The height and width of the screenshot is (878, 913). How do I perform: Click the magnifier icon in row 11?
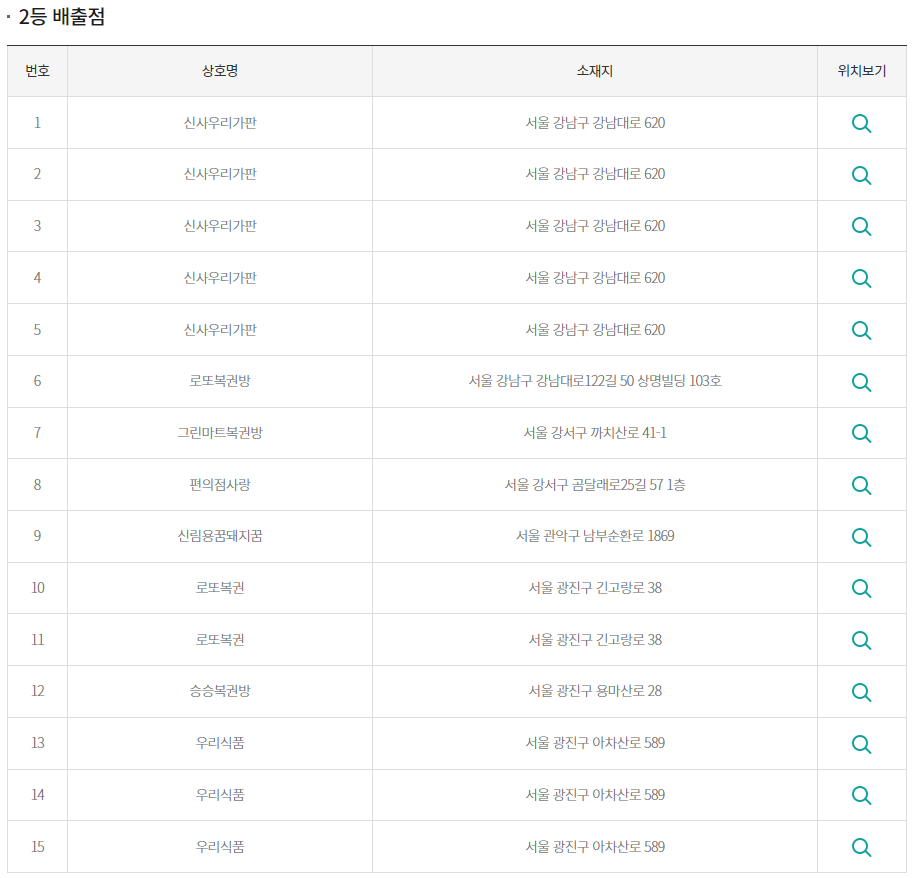pyautogui.click(x=861, y=640)
